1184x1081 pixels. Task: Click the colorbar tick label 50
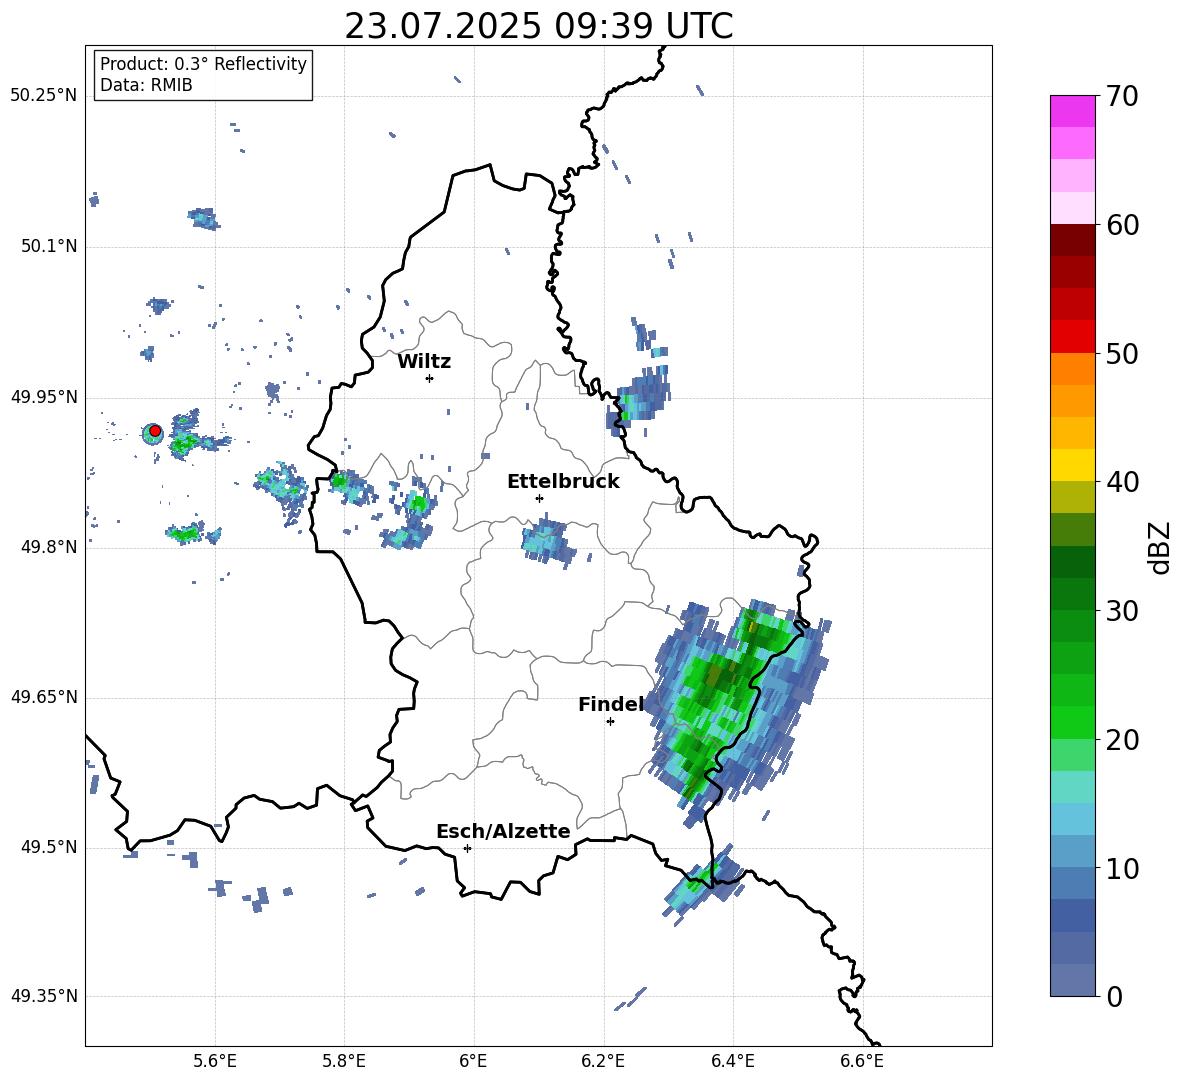coord(1122,354)
